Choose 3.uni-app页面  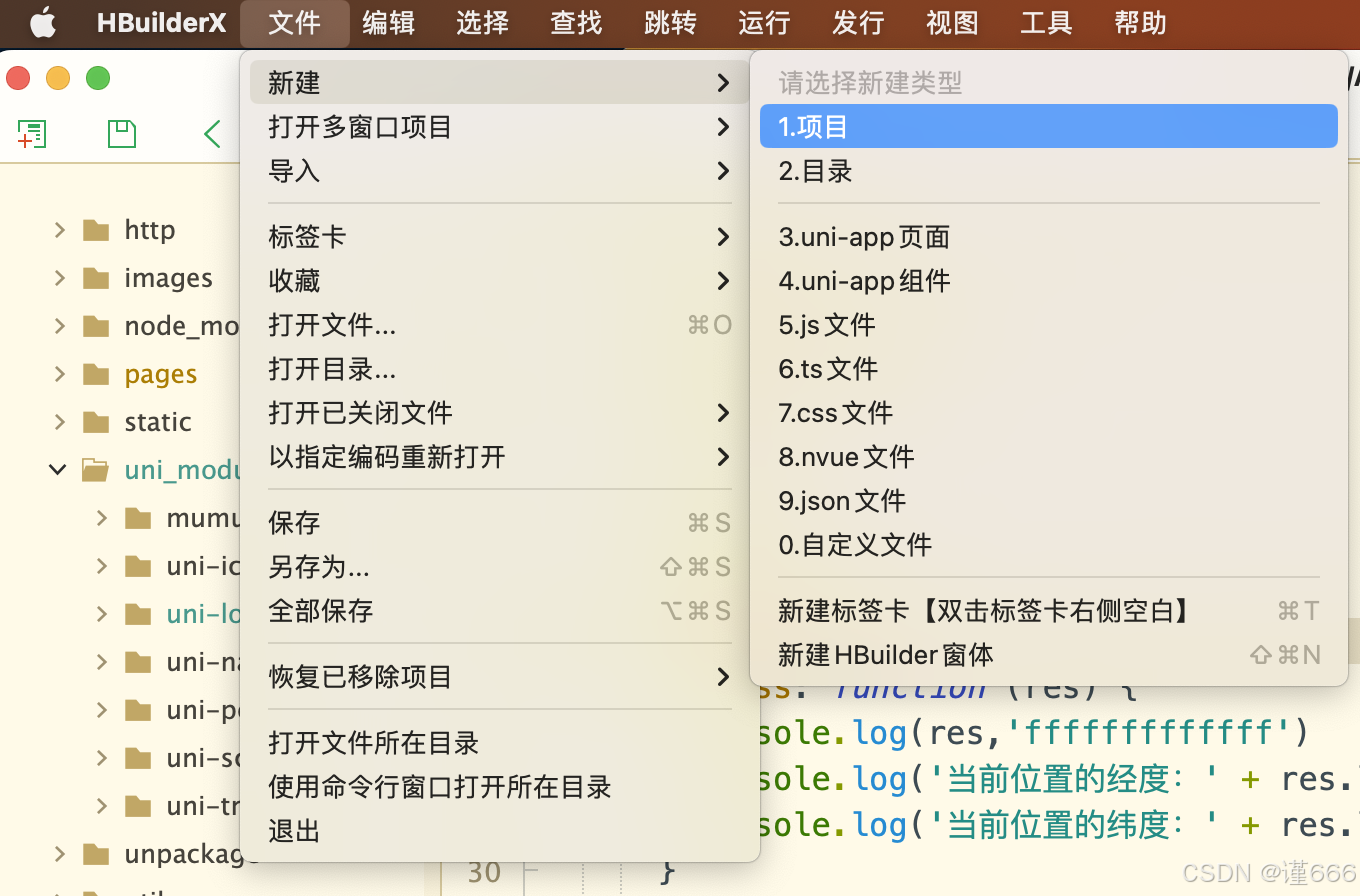[x=1049, y=237]
